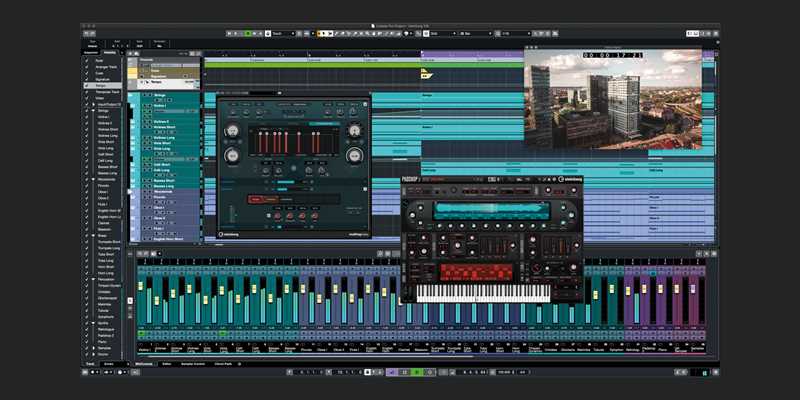This screenshot has height=400, width=800.
Task: Click the Steinberg logo in the Padshop window
Action: point(570,179)
